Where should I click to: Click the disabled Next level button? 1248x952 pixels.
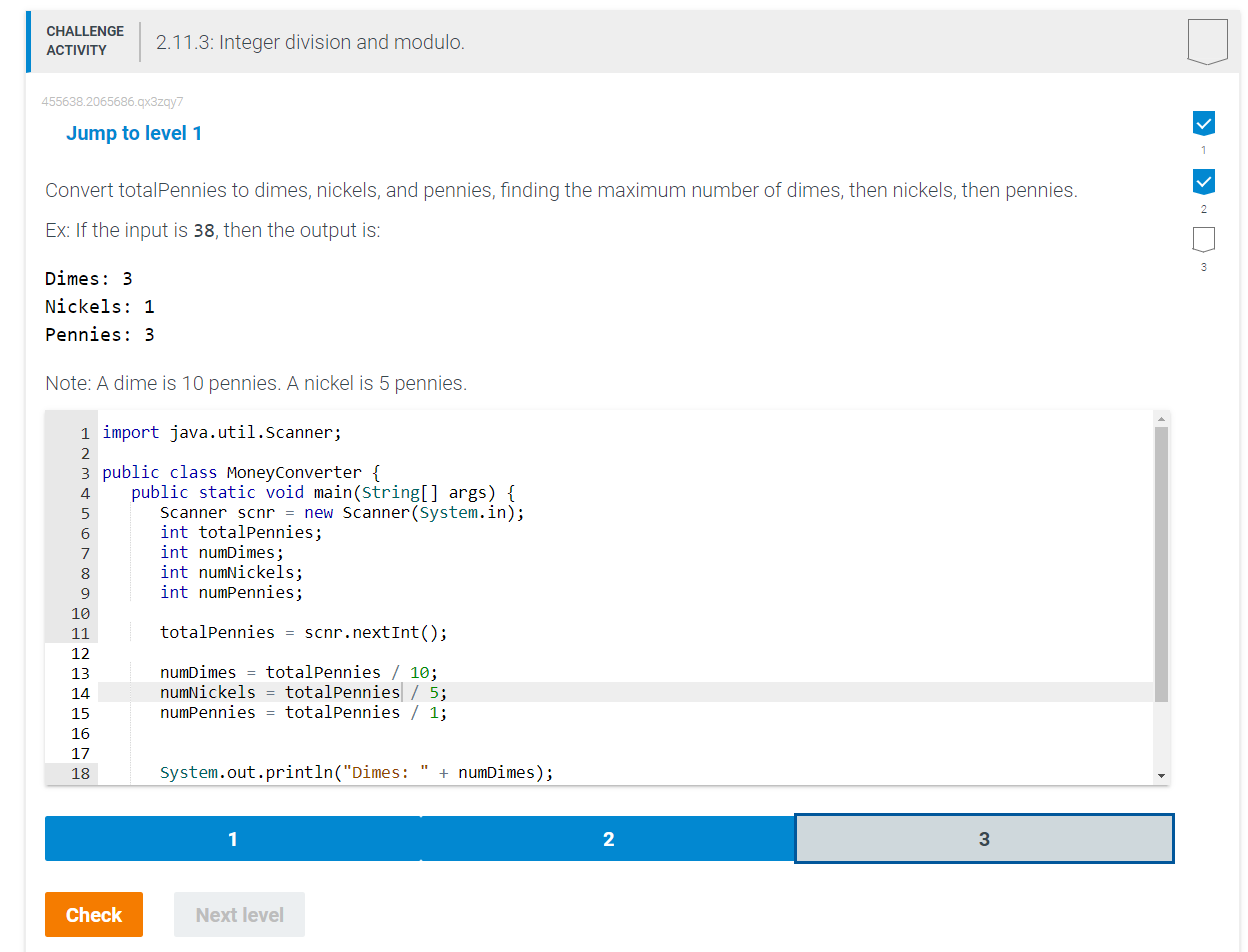point(239,914)
